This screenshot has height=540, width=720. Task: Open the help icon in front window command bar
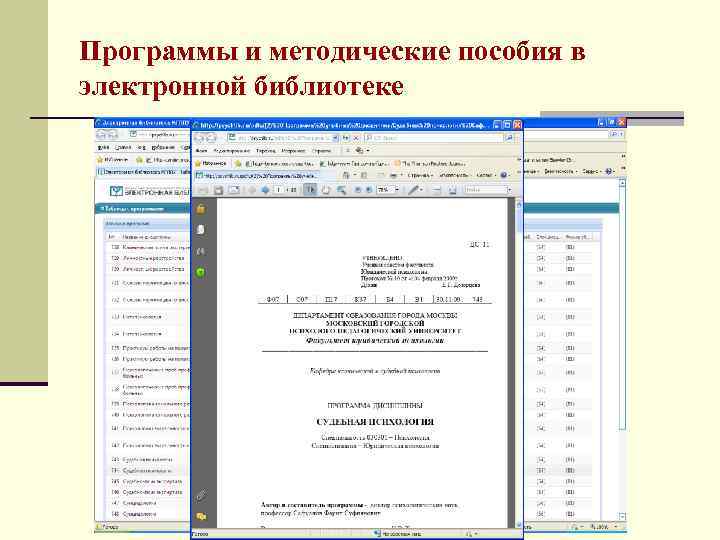(505, 175)
